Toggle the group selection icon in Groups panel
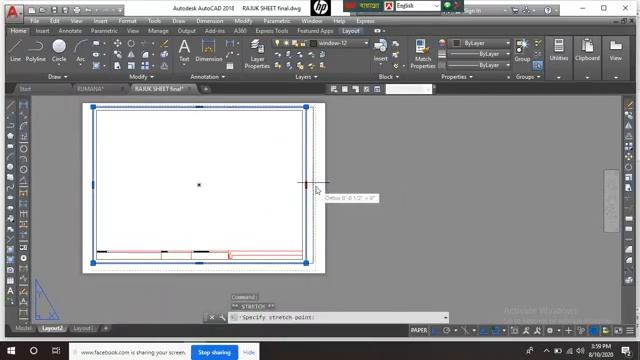This screenshot has height=360, width=640. [538, 66]
